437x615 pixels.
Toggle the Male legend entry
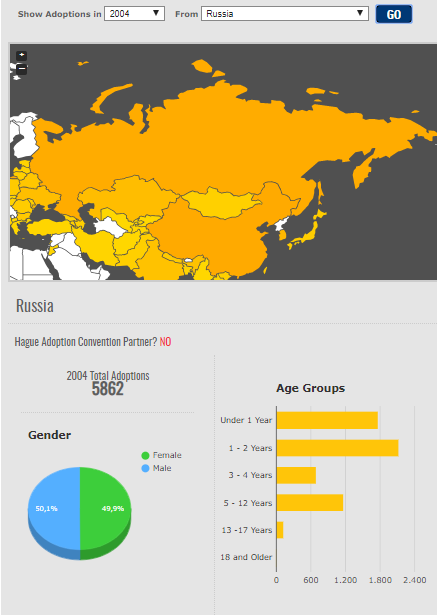(x=157, y=468)
